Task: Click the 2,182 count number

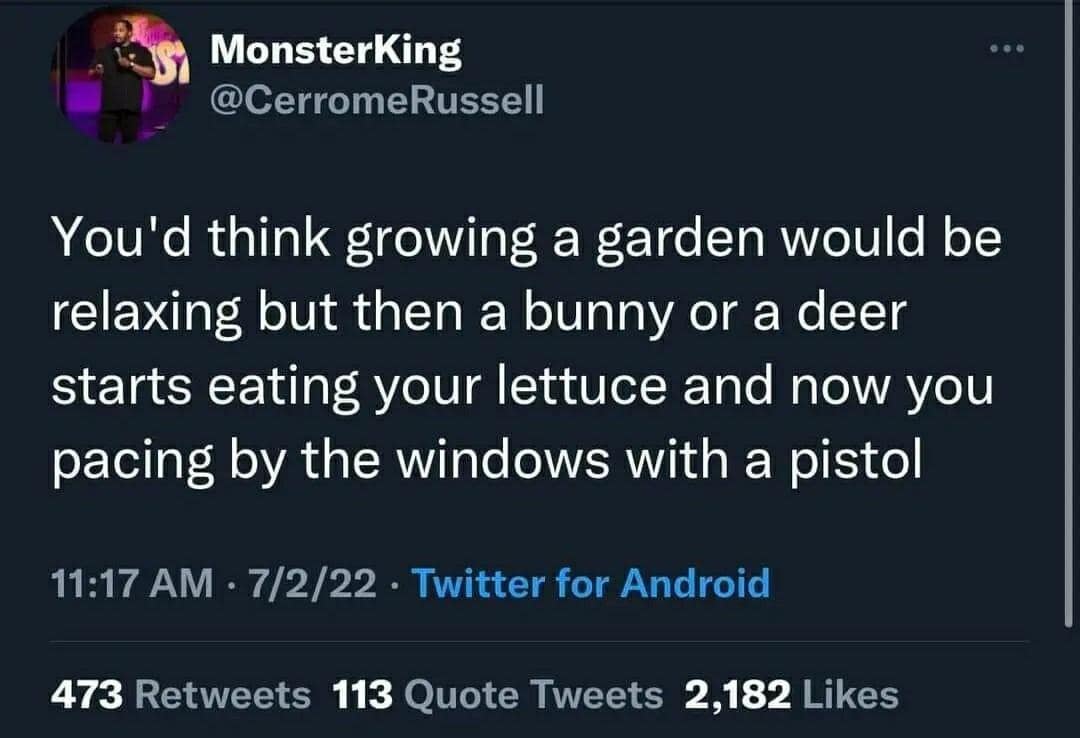Action: pyautogui.click(x=735, y=693)
